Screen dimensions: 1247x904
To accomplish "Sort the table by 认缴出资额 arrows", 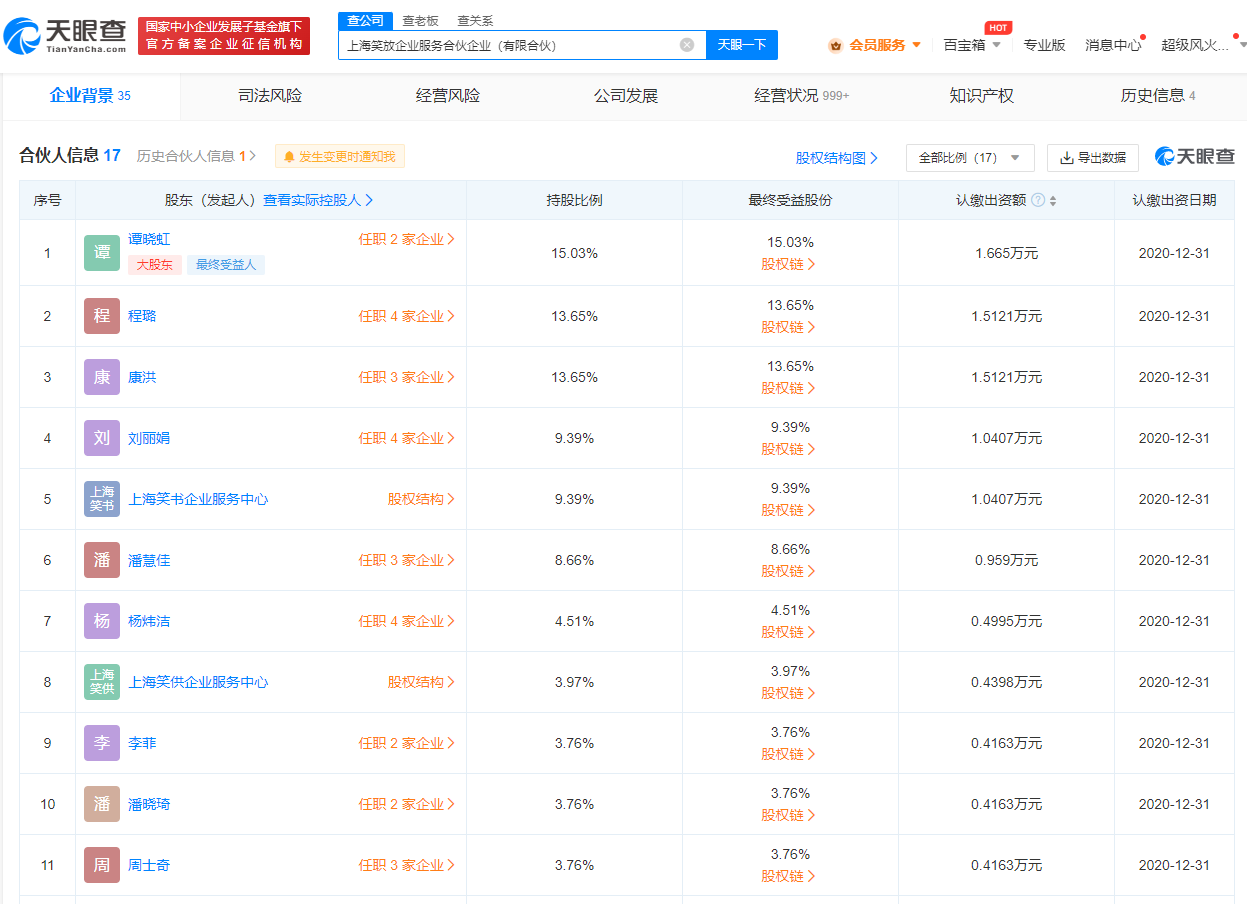I will pos(1053,200).
